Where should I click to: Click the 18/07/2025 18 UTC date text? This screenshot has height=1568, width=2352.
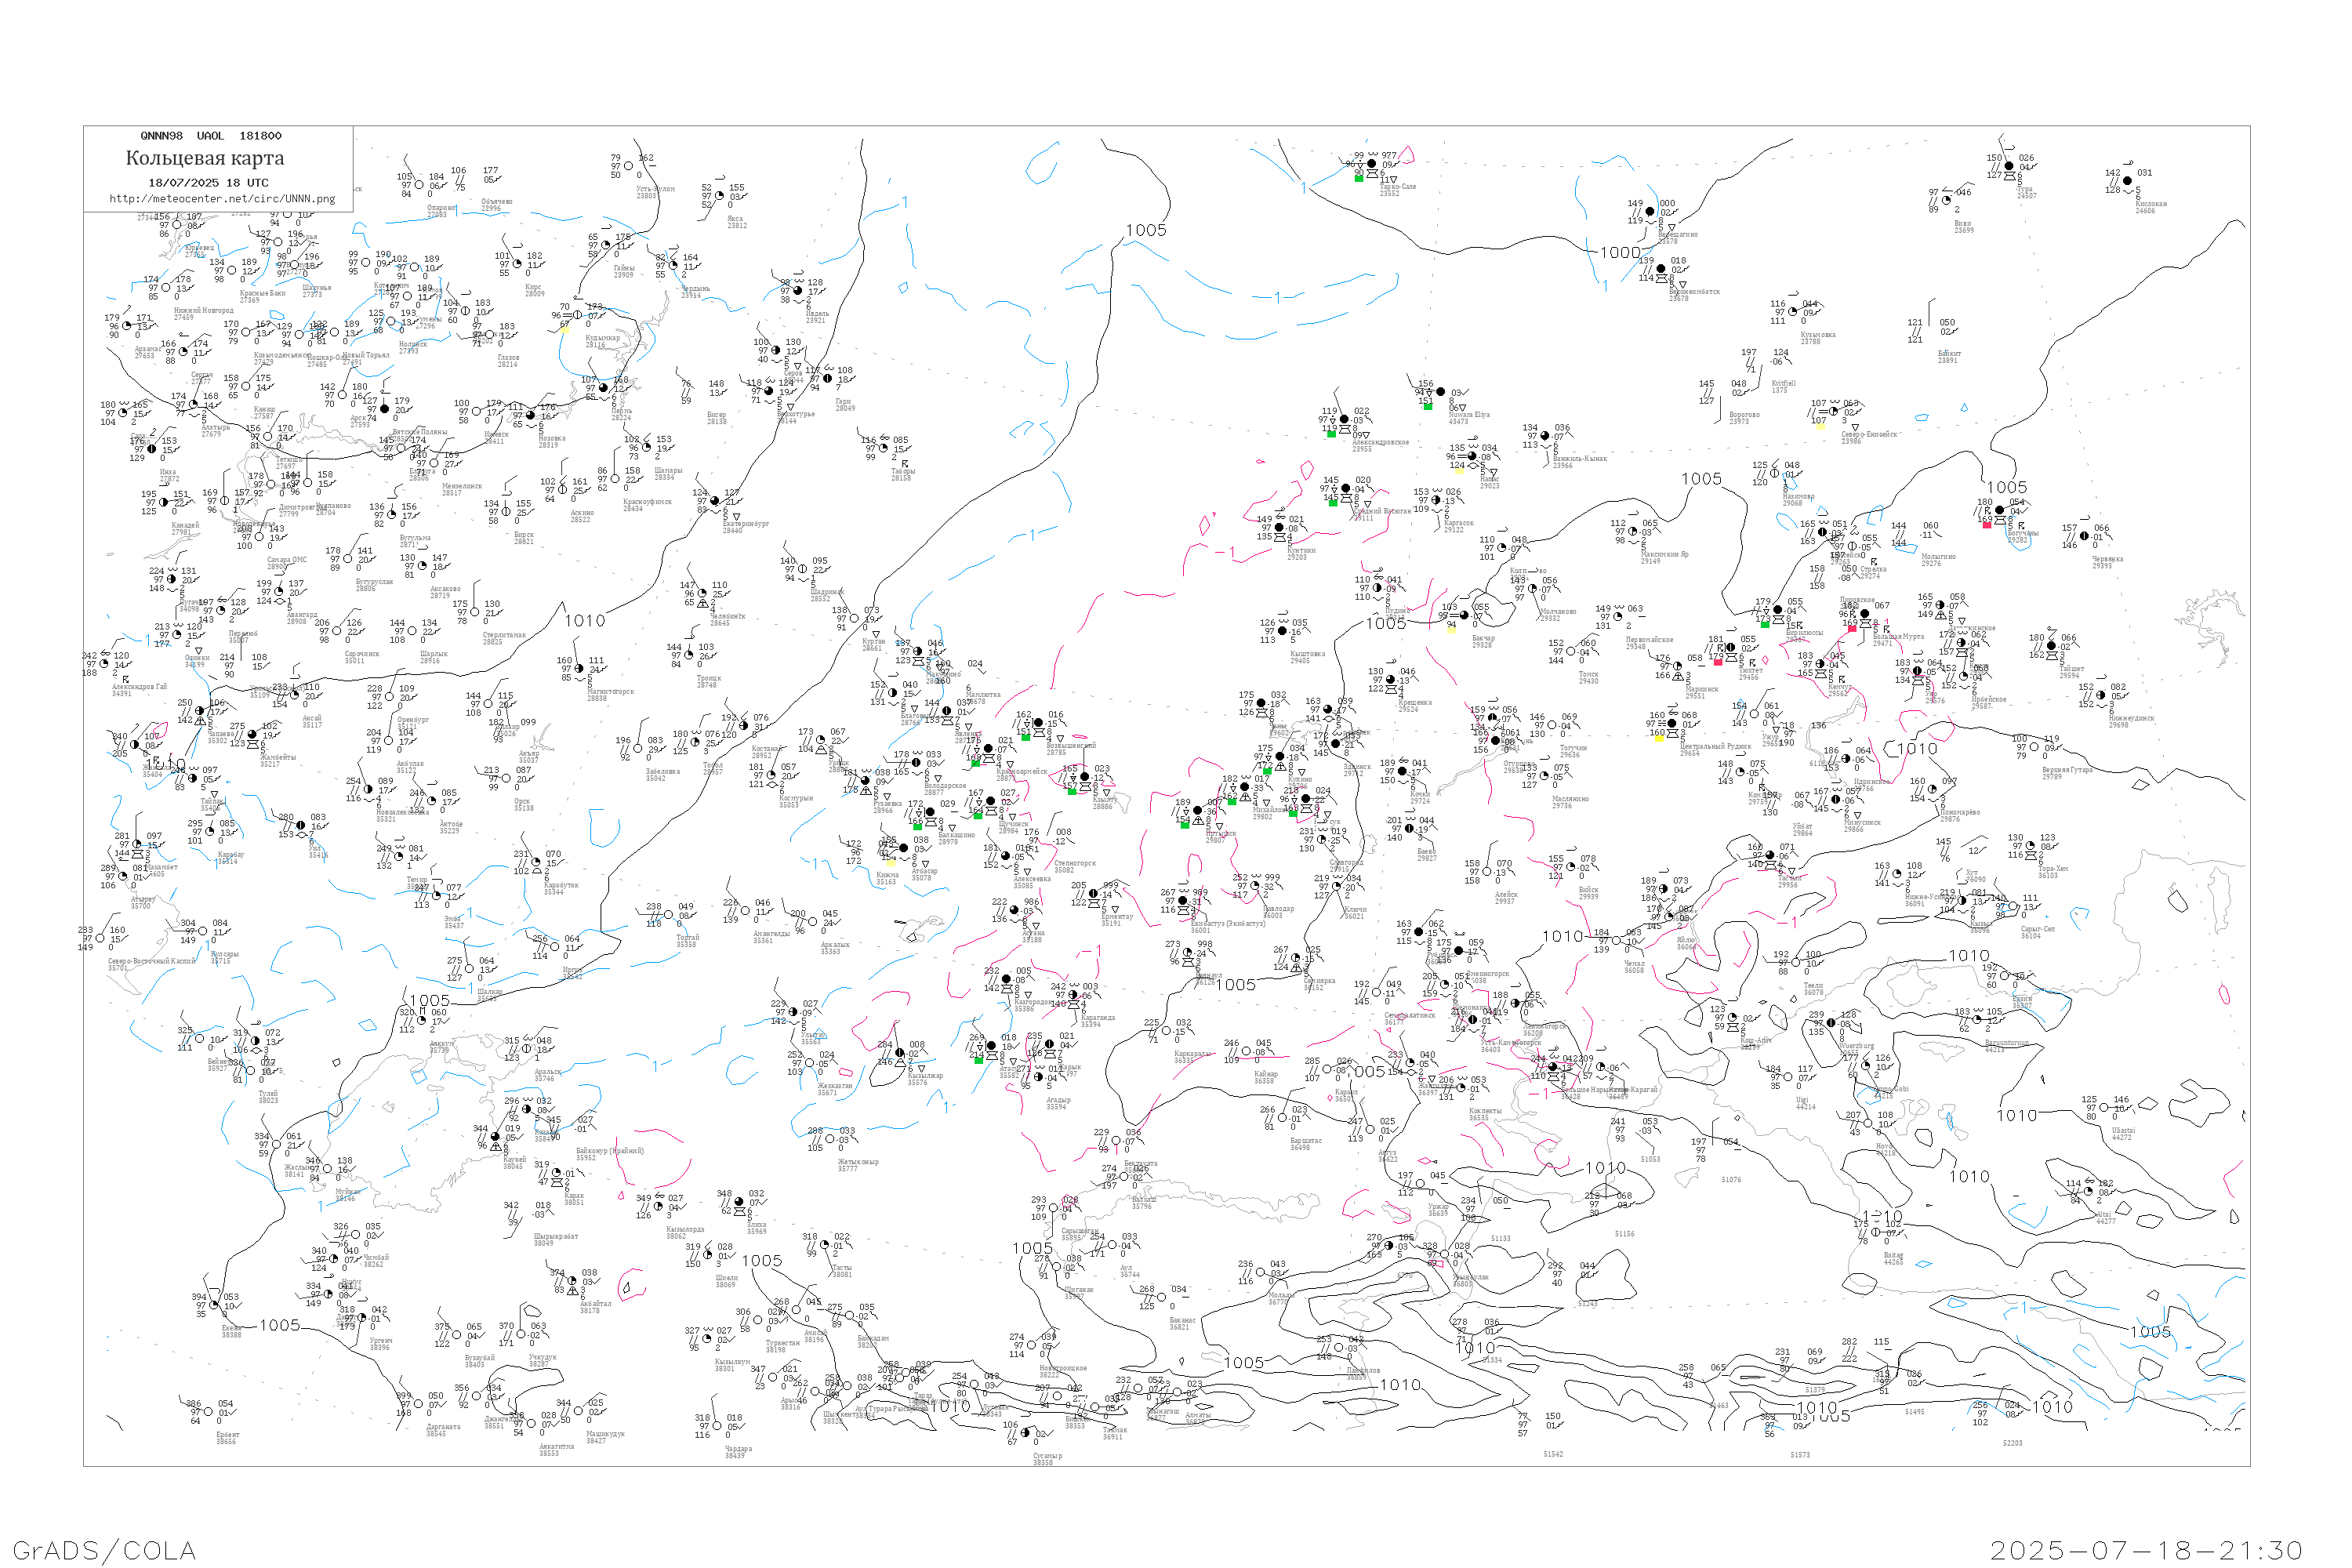(208, 183)
